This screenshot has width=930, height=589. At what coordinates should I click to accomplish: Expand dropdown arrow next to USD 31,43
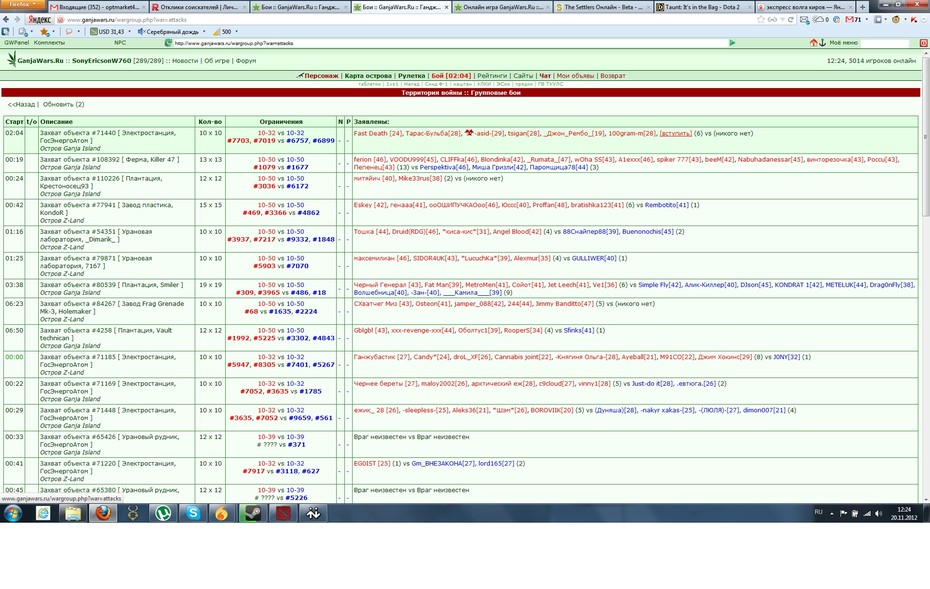point(130,31)
